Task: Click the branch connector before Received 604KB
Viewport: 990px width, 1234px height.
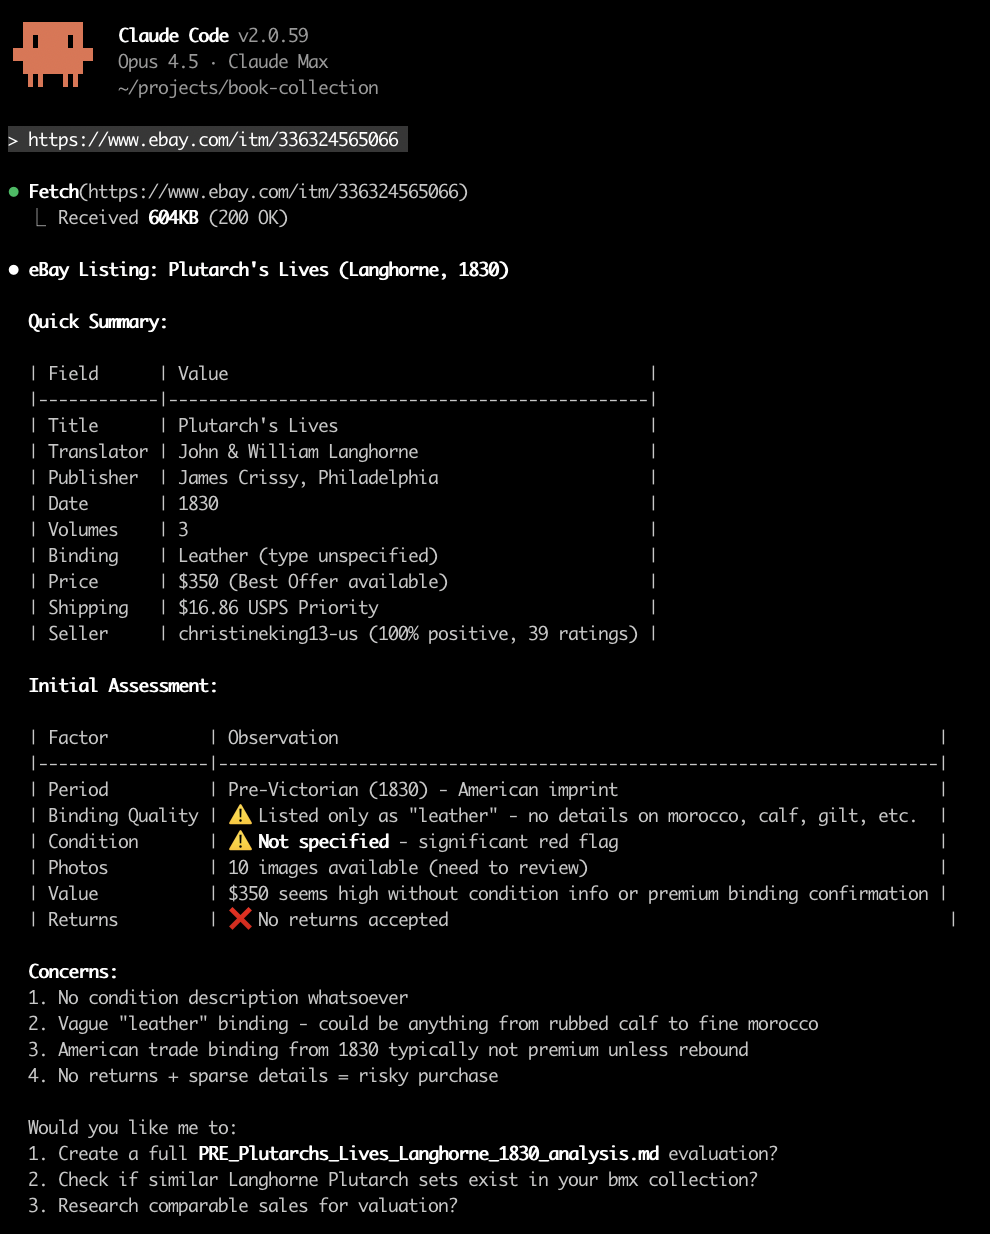Action: 40,218
